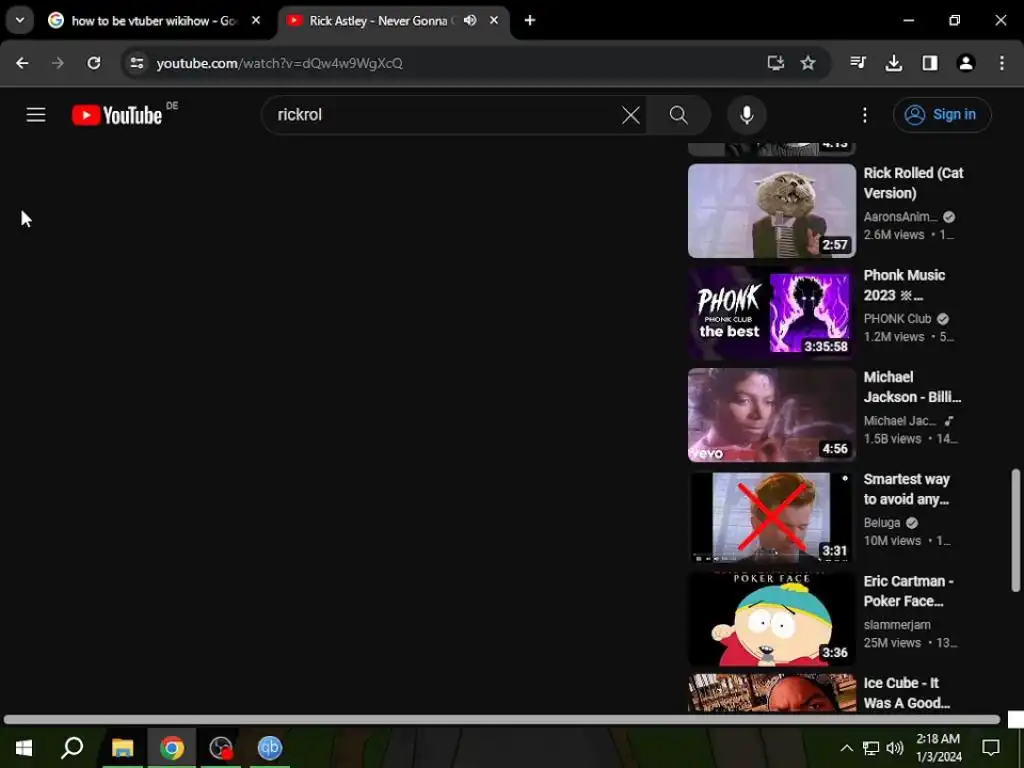Click Beluga channel name
The height and width of the screenshot is (768, 1024).
882,522
